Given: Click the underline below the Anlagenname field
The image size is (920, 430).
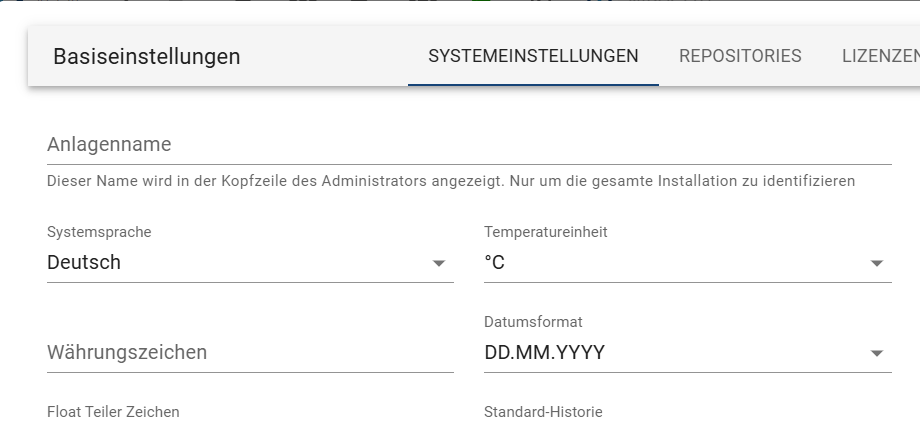Looking at the screenshot, I should 469,164.
